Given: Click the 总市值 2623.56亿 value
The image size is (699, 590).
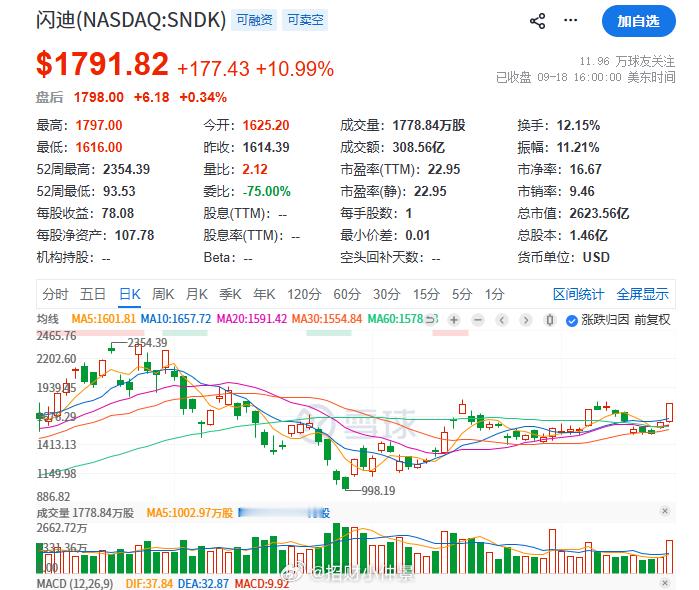Looking at the screenshot, I should 599,213.
